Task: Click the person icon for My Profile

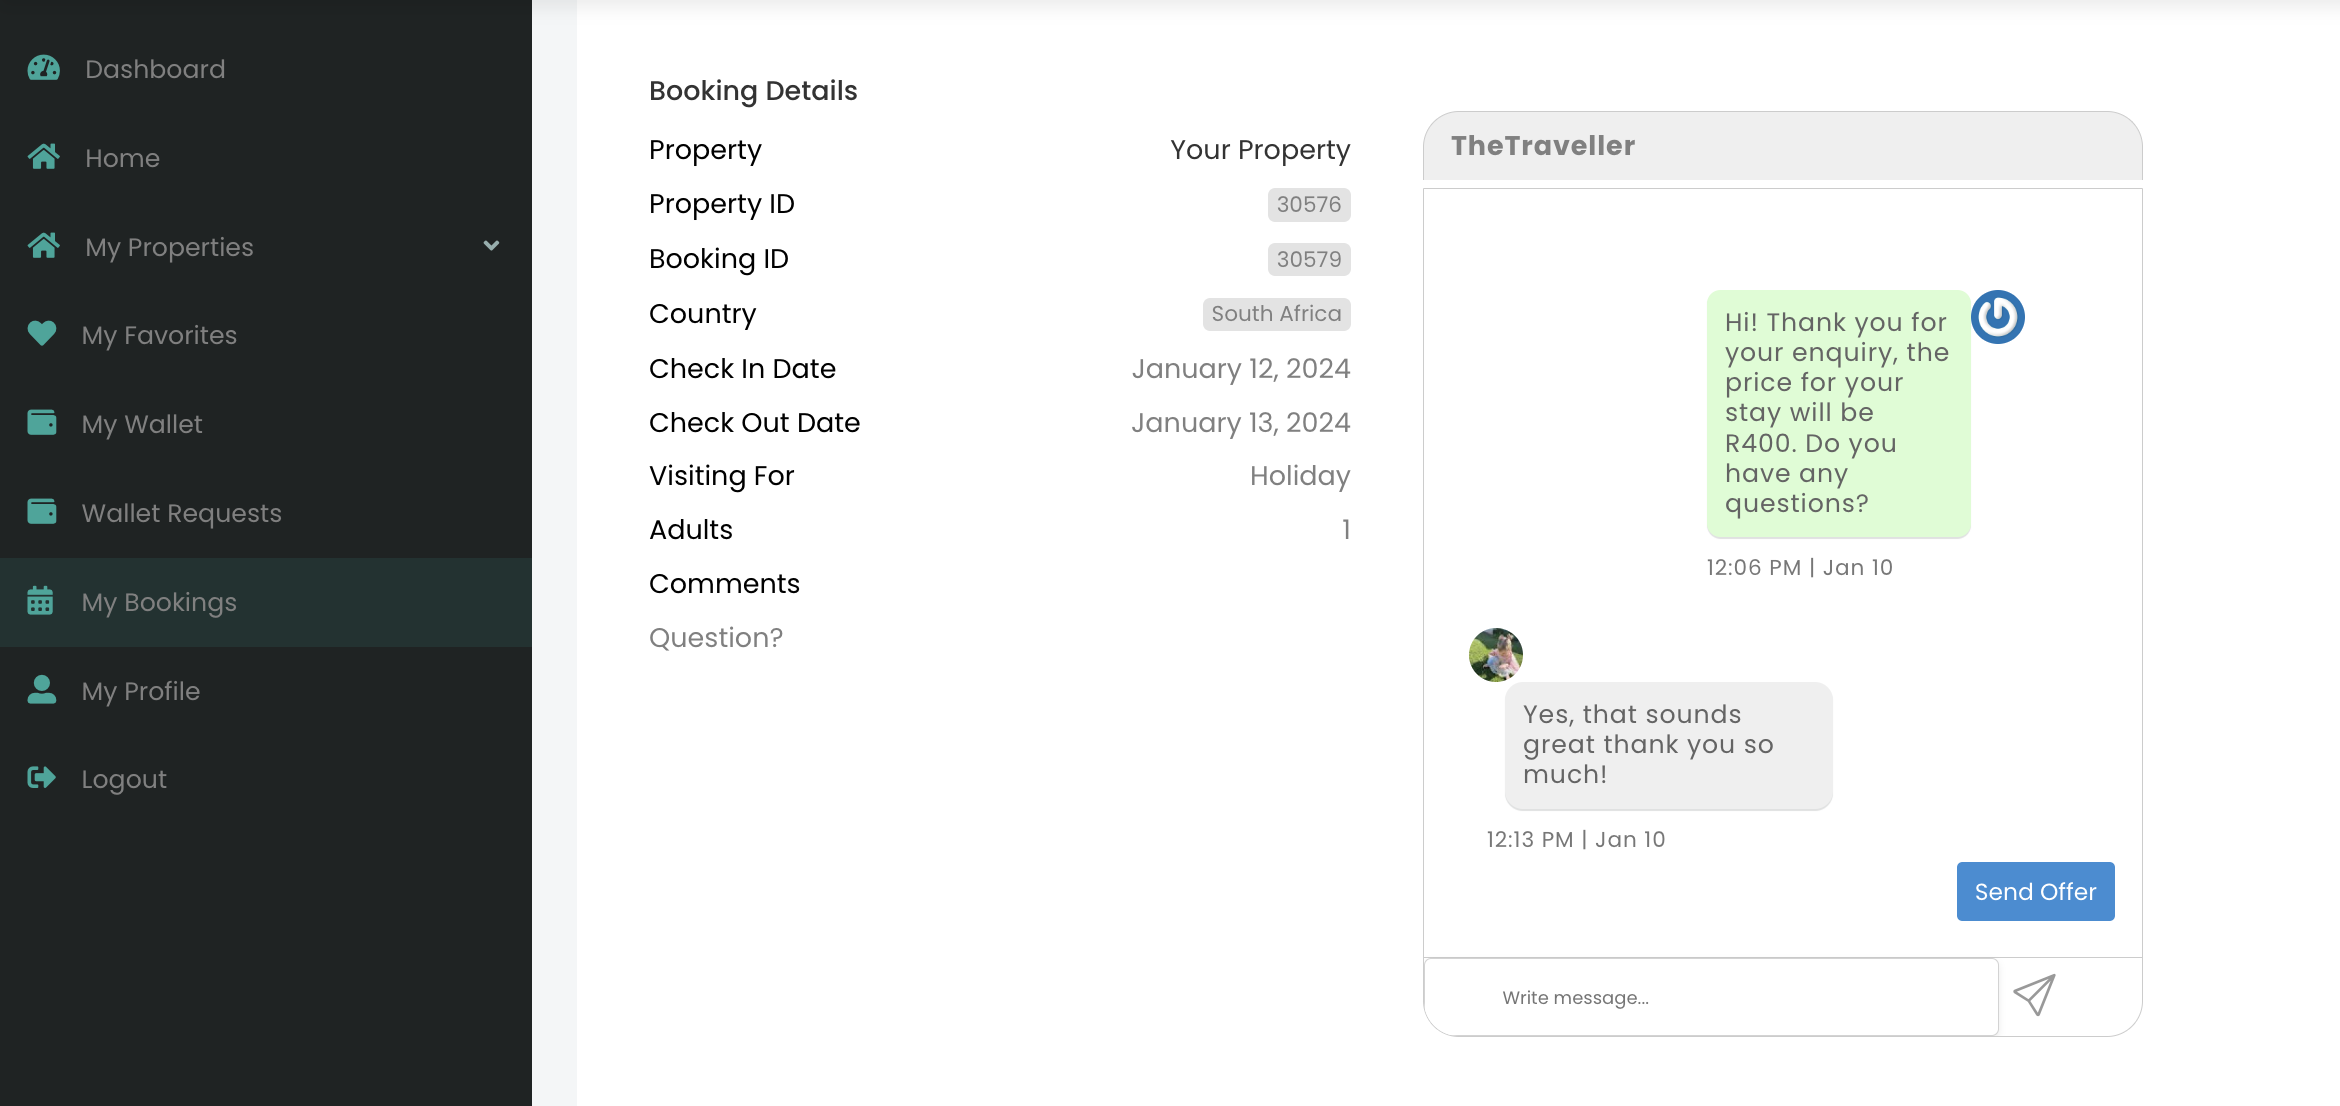Action: (42, 690)
